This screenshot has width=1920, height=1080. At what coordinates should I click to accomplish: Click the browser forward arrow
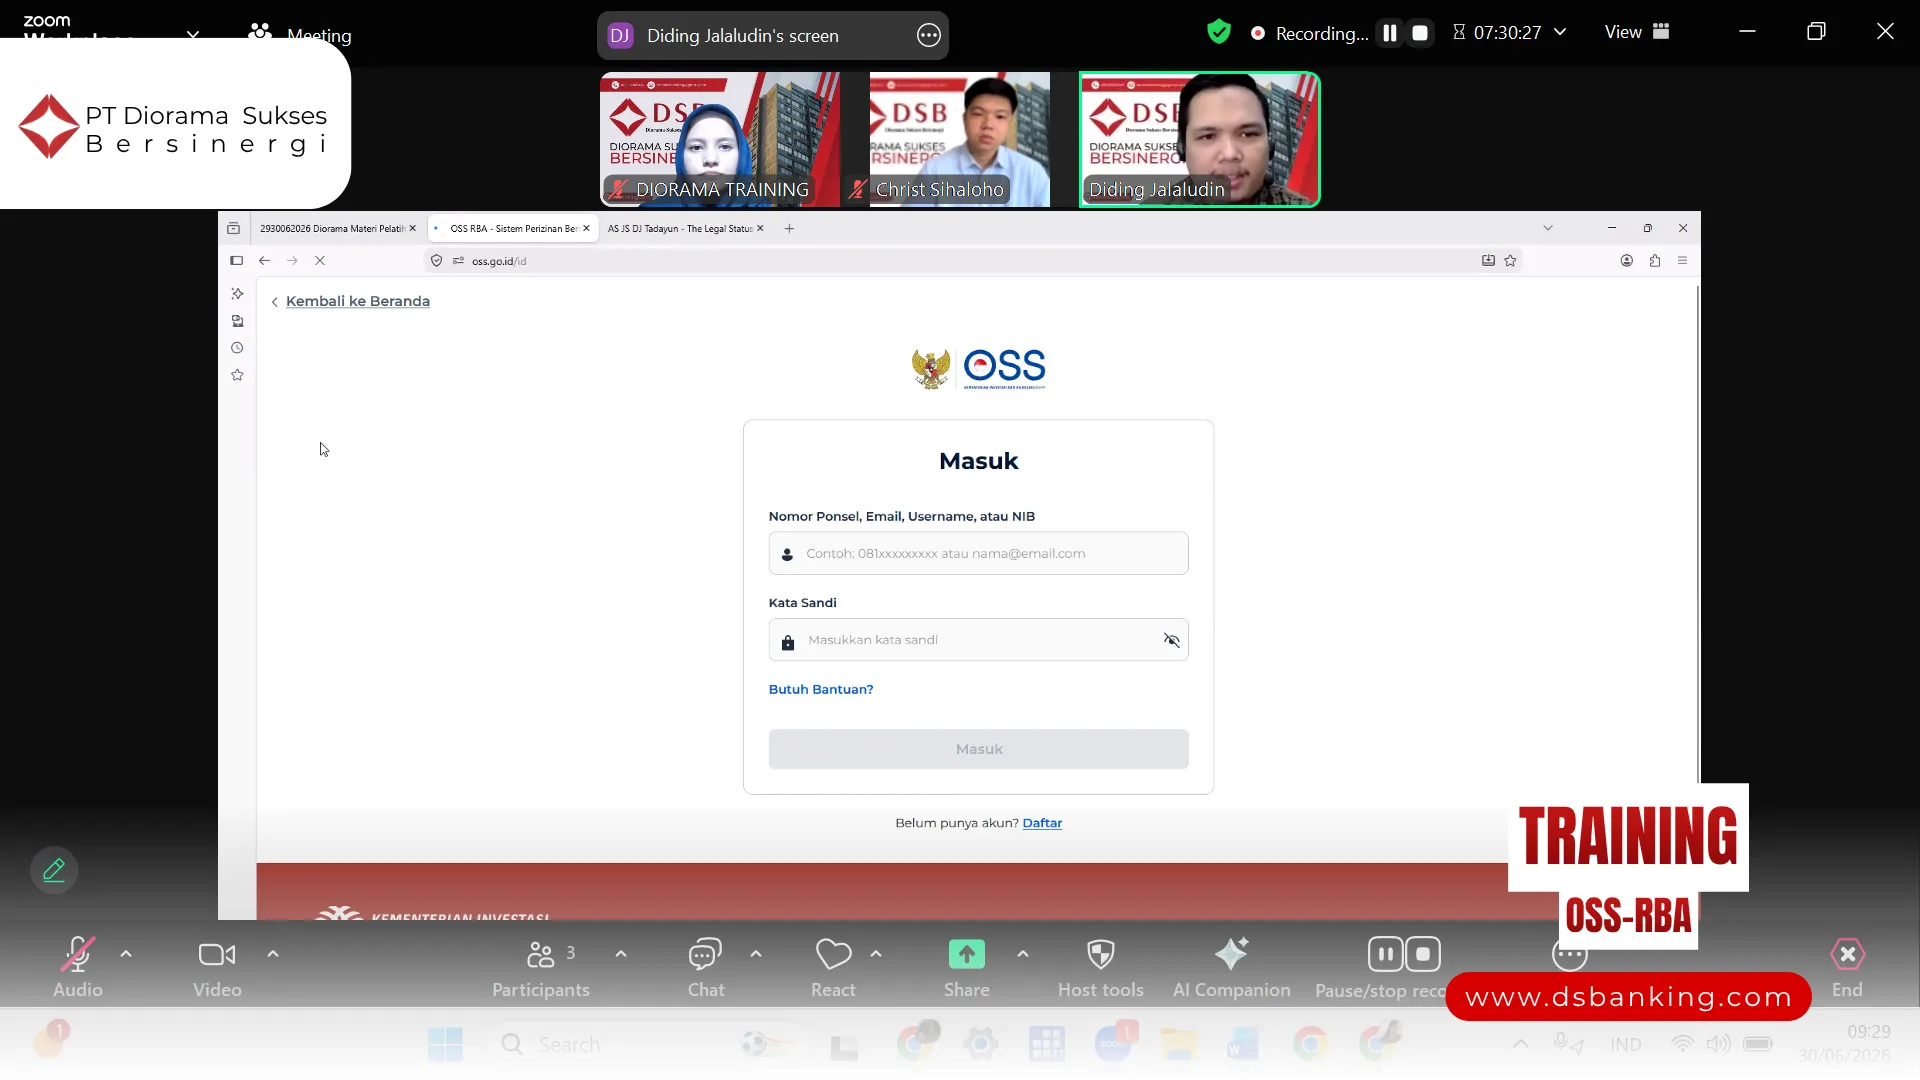tap(292, 260)
